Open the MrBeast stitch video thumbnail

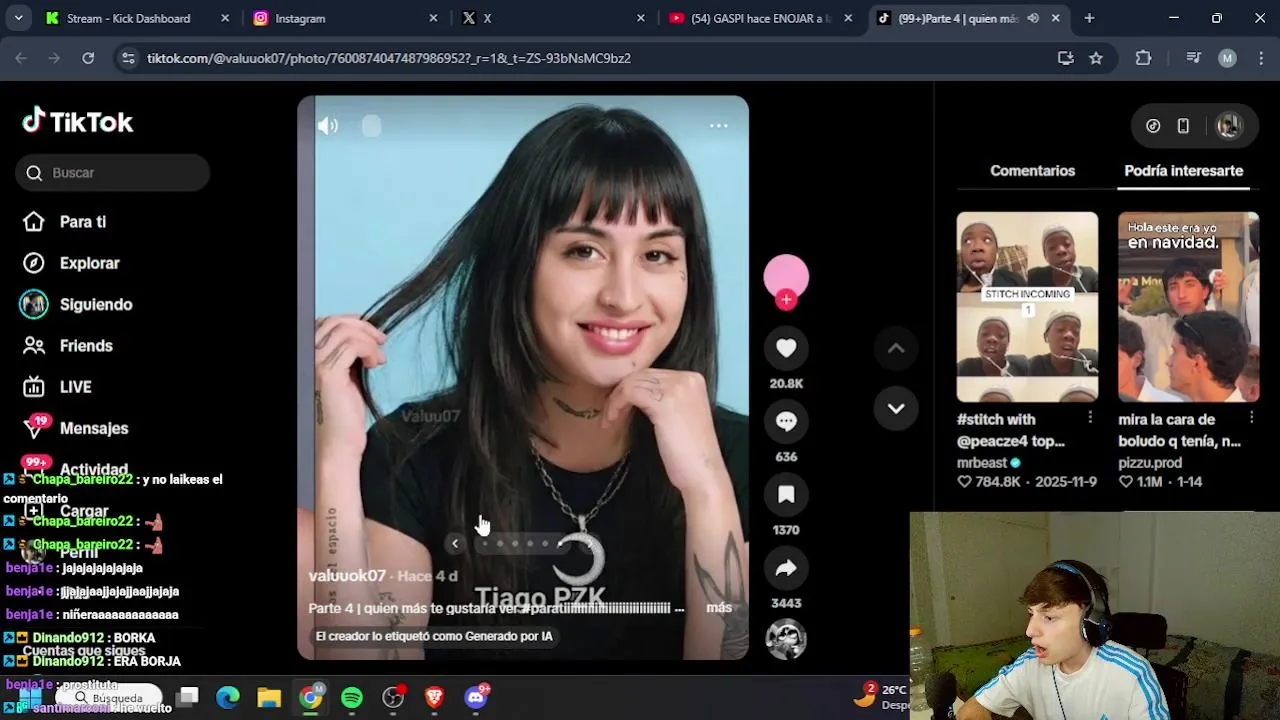pyautogui.click(x=1027, y=307)
